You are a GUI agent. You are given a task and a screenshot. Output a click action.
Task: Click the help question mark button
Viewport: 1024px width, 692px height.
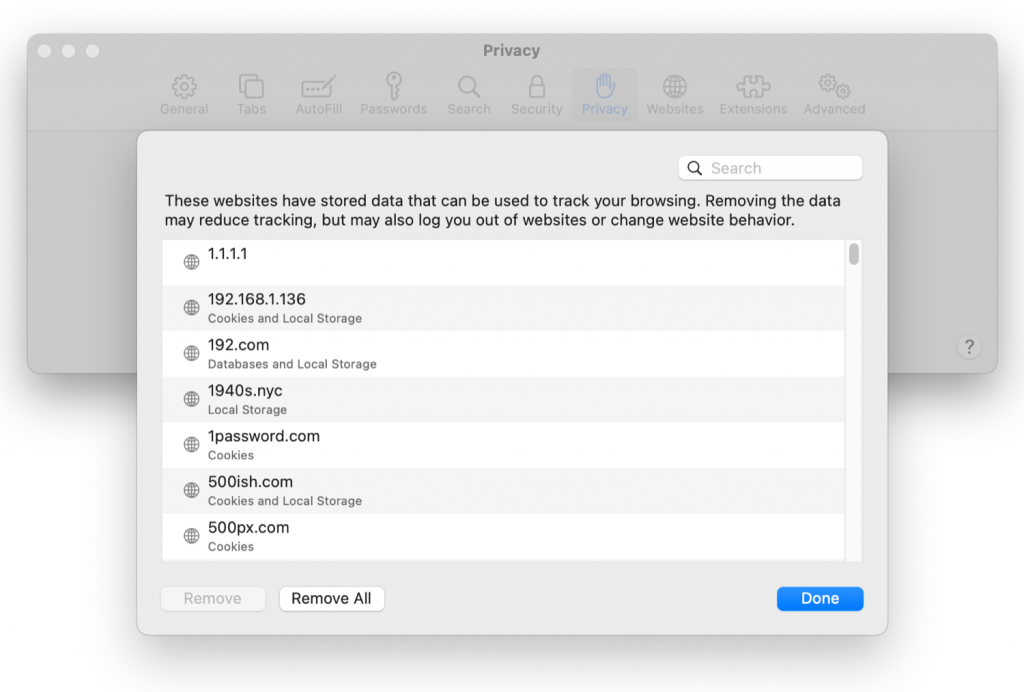click(x=968, y=347)
